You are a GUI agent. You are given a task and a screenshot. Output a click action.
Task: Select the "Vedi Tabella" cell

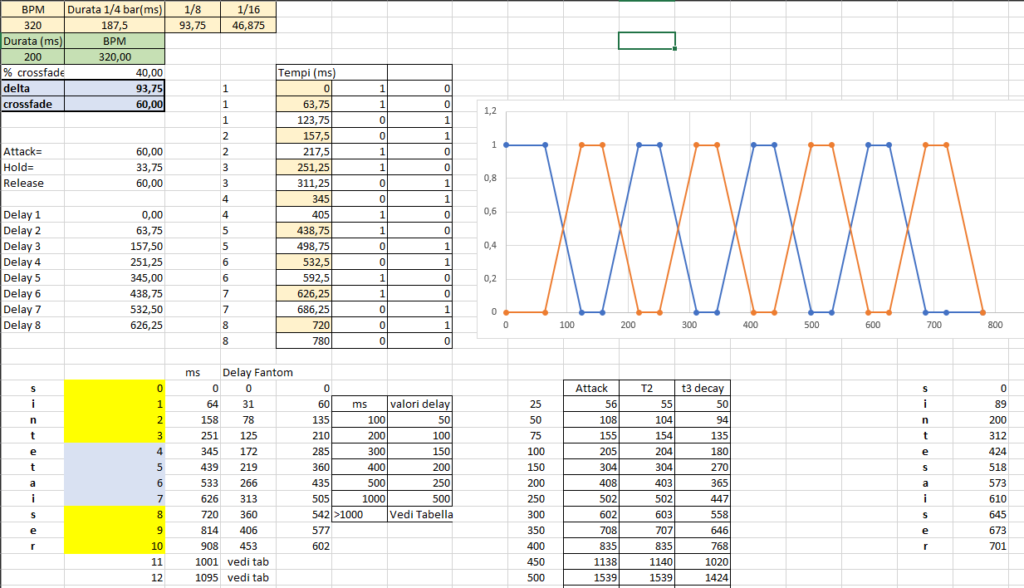tap(420, 514)
